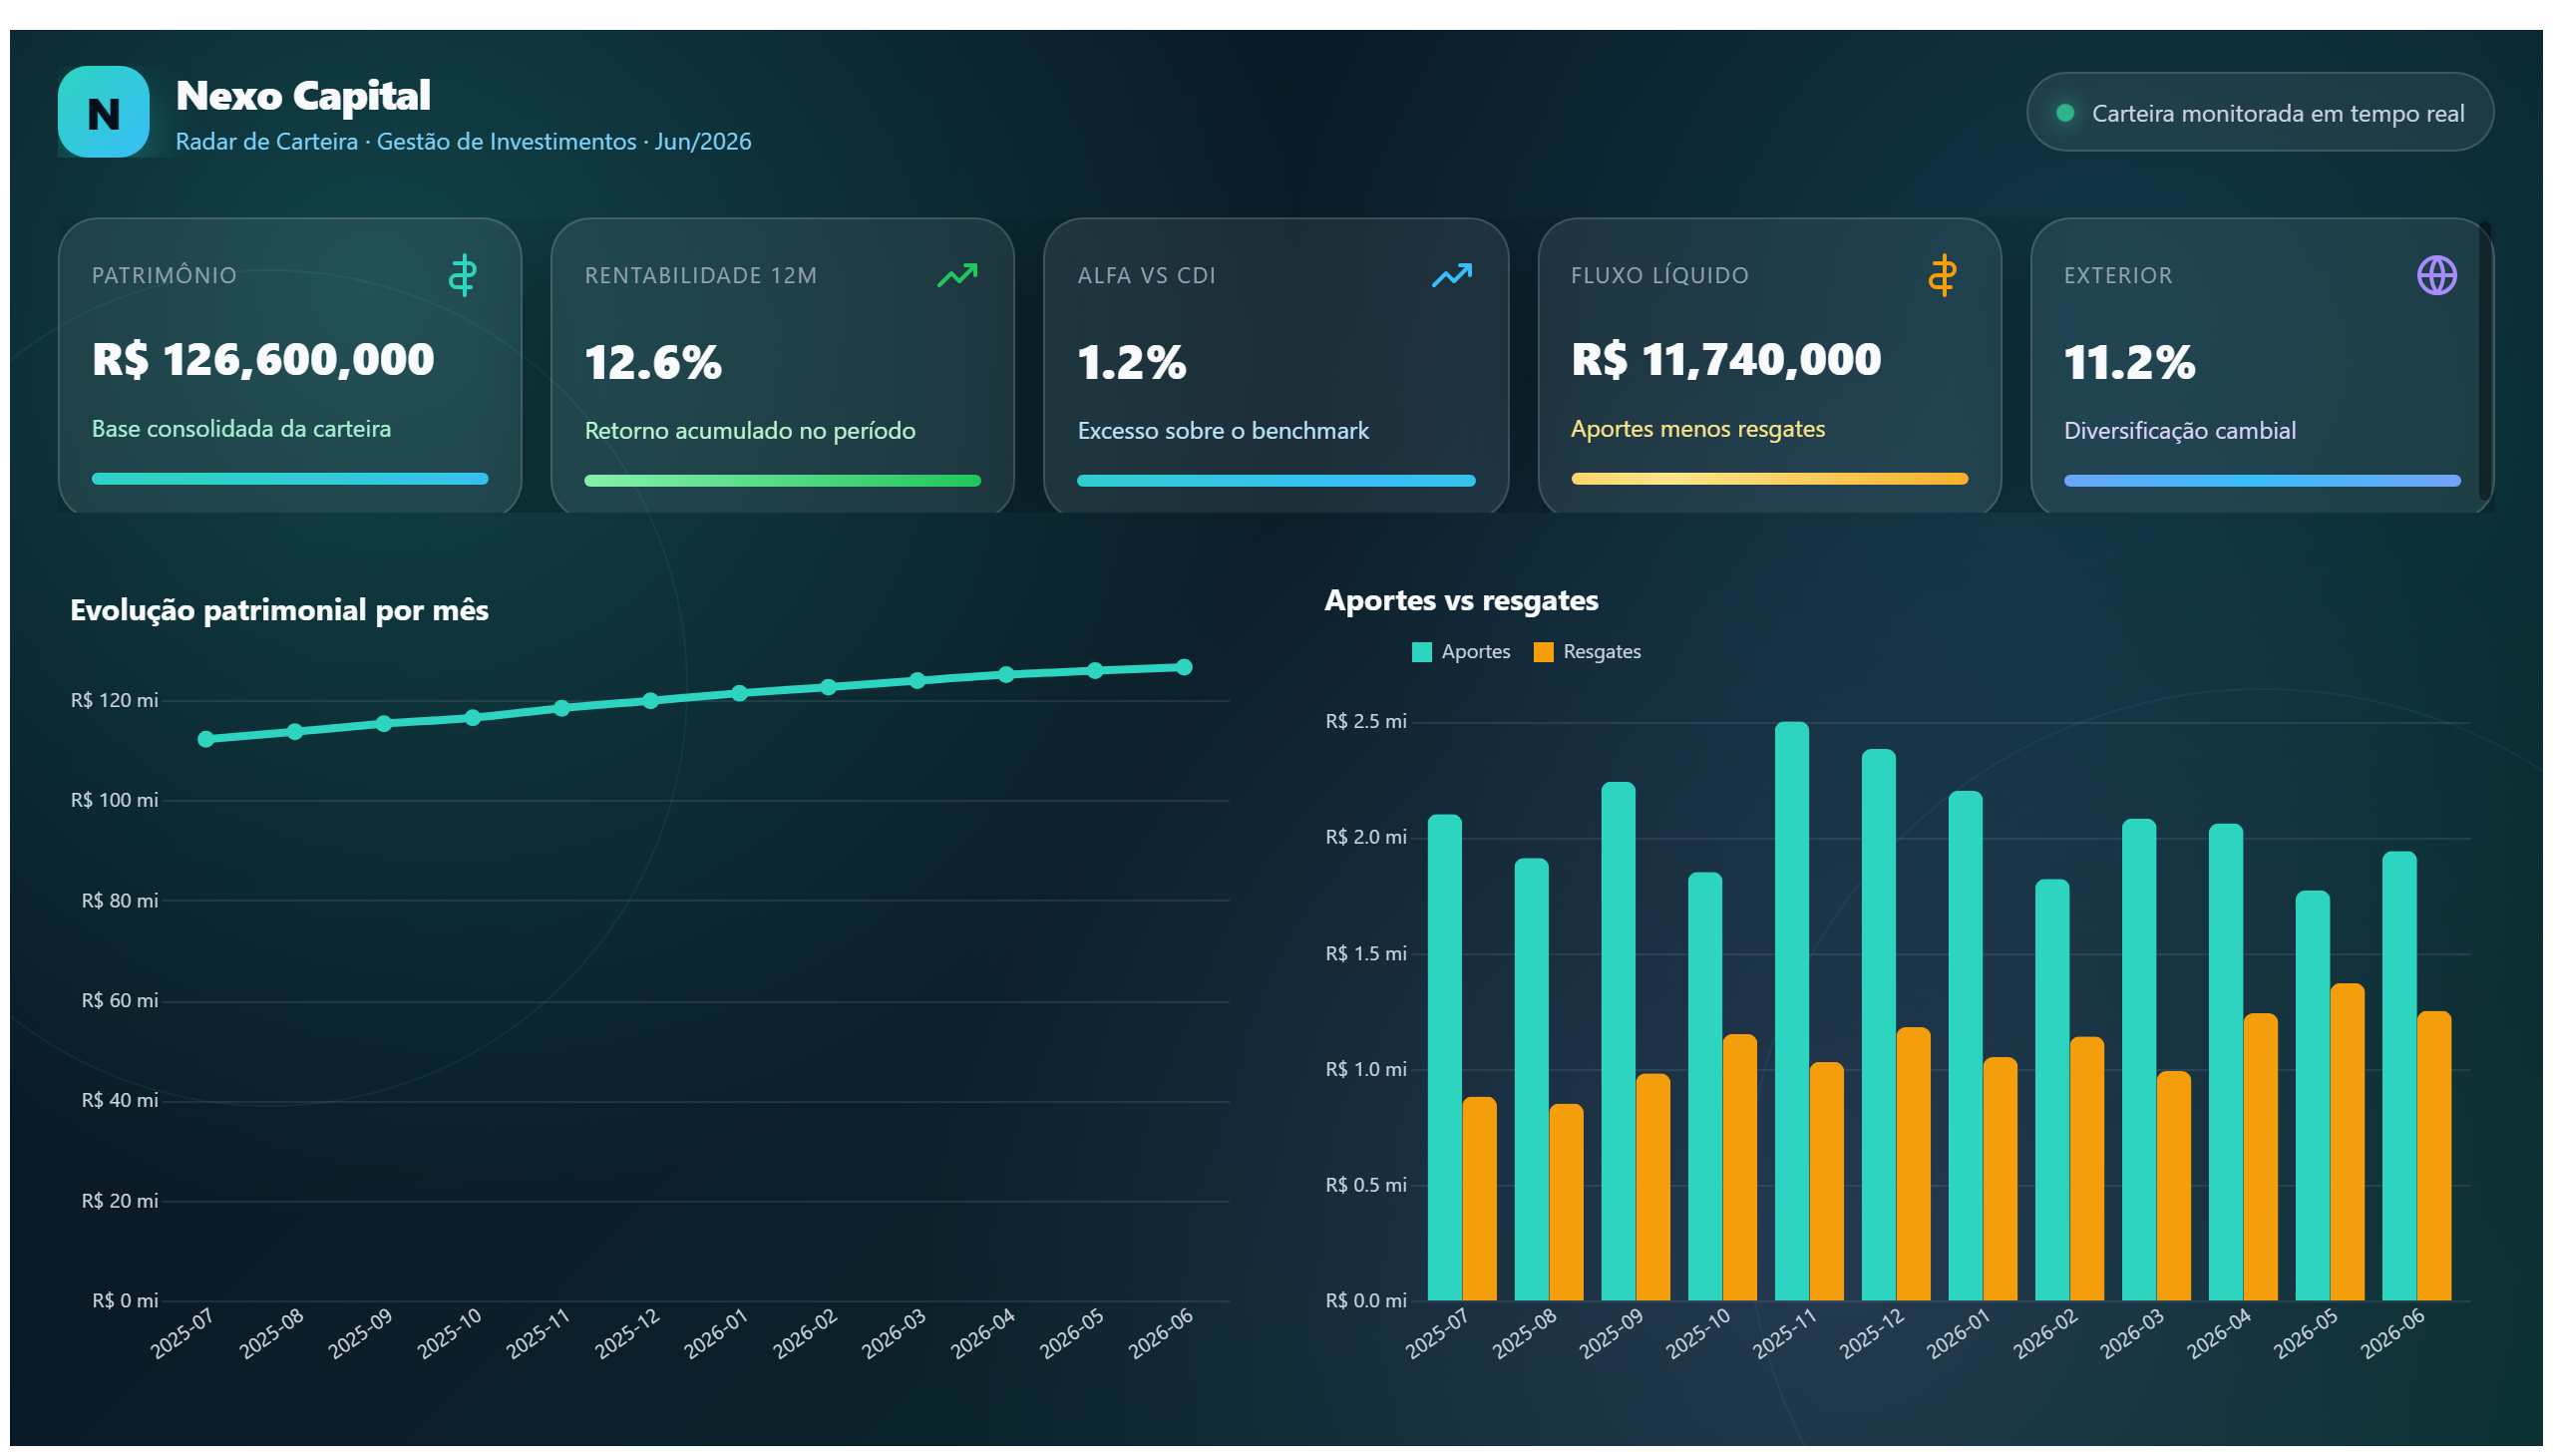The image size is (2553, 1456).
Task: Click the R$ 2.5 mi axis label
Action: coord(1365,722)
